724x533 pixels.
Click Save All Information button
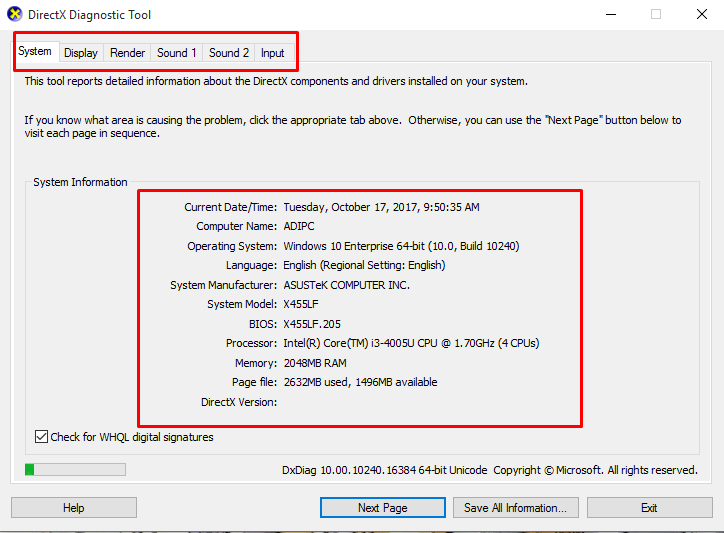515,508
